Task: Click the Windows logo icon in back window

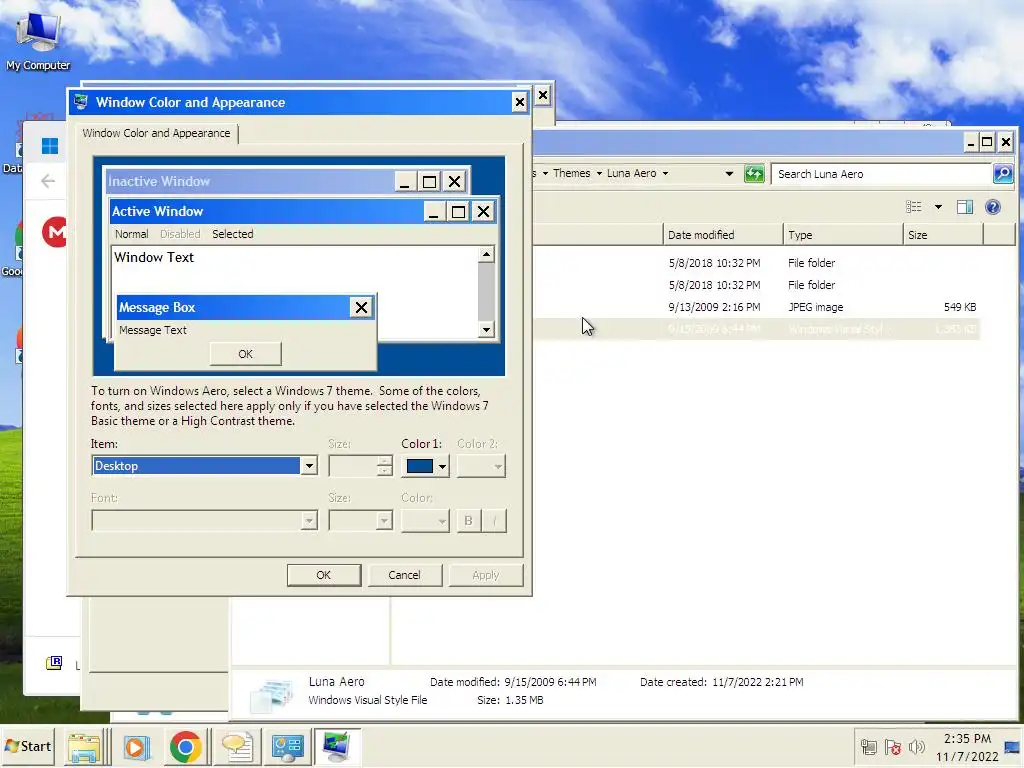Action: (x=50, y=146)
